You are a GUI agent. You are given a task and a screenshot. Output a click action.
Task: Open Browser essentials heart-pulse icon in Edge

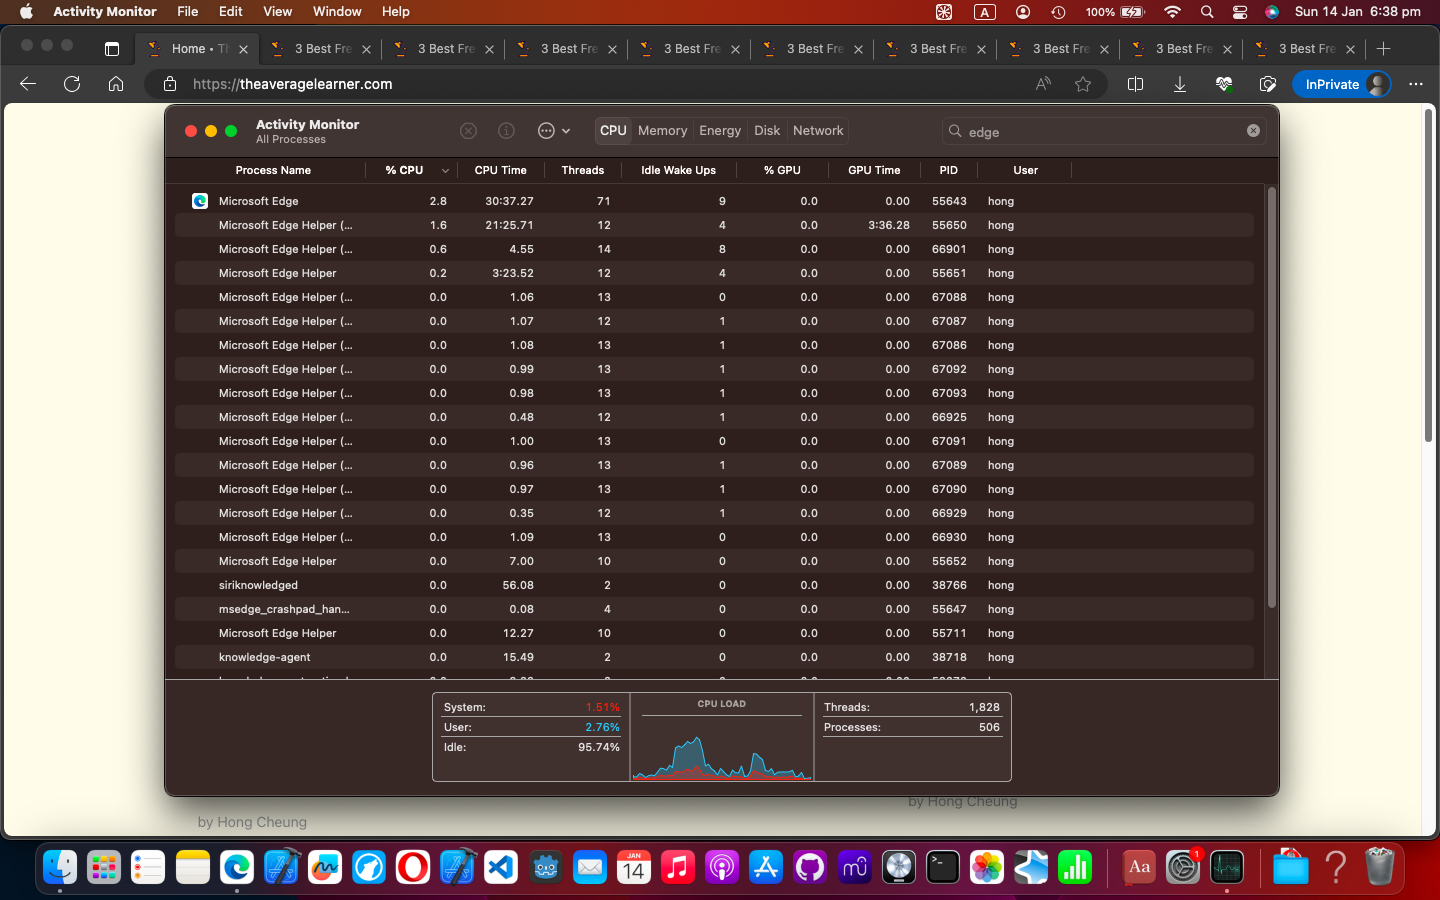coord(1223,84)
